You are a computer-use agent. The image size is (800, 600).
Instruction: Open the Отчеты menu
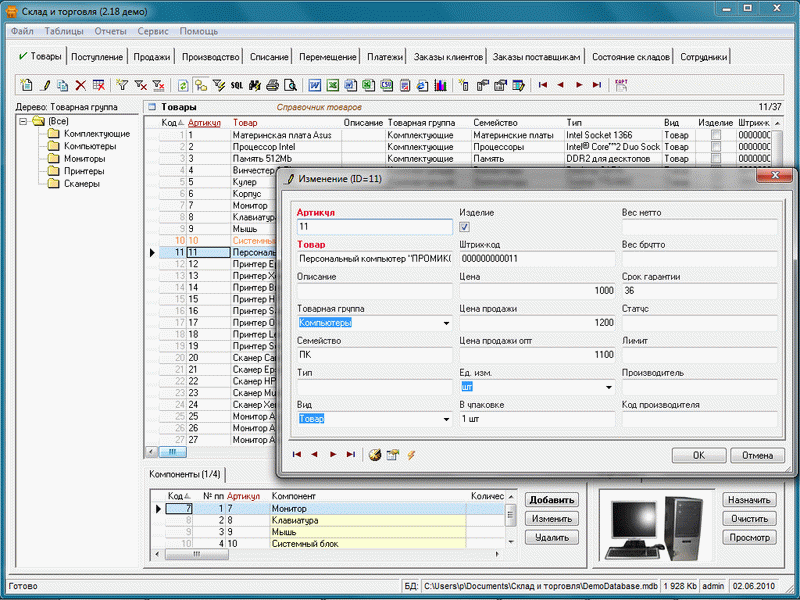[x=110, y=32]
